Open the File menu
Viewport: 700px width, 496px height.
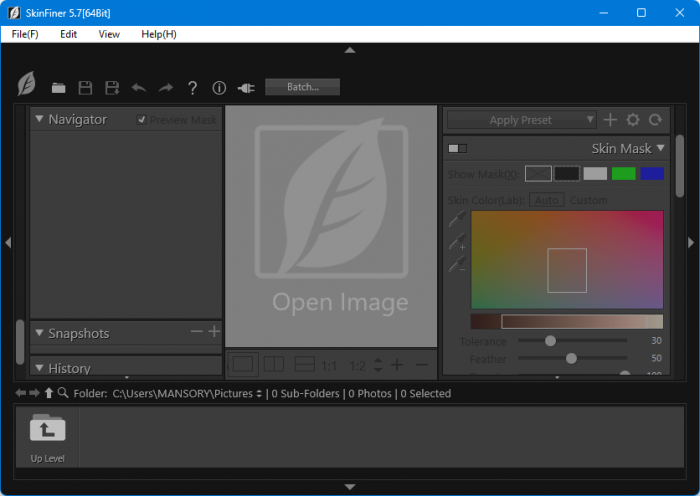25,34
